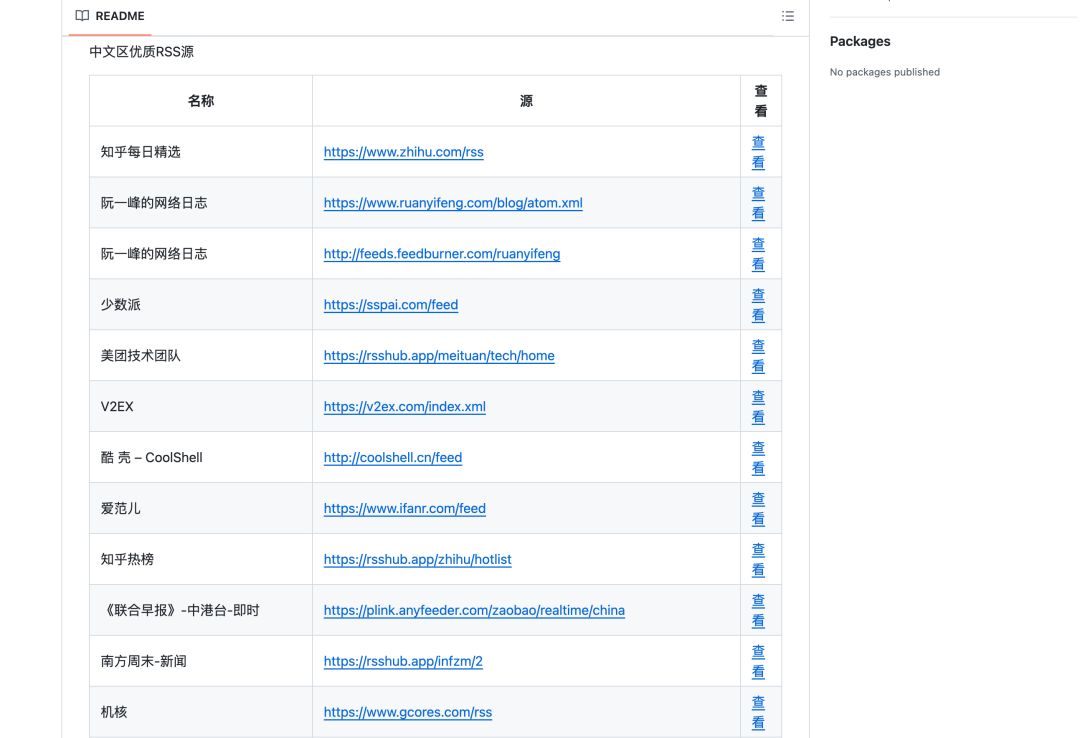This screenshot has width=1080, height=738.
Task: Select the 少数派 name cell
Action: (x=201, y=305)
